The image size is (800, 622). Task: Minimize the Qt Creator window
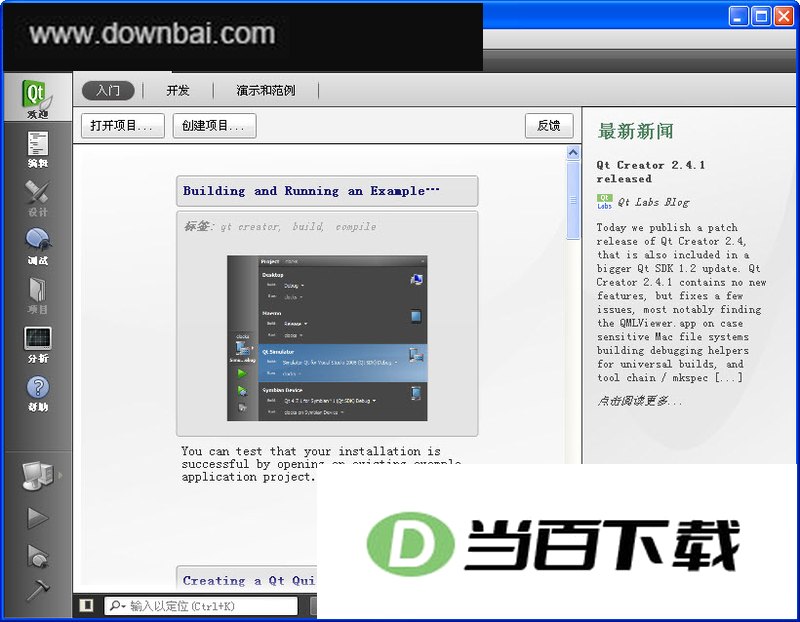click(738, 16)
